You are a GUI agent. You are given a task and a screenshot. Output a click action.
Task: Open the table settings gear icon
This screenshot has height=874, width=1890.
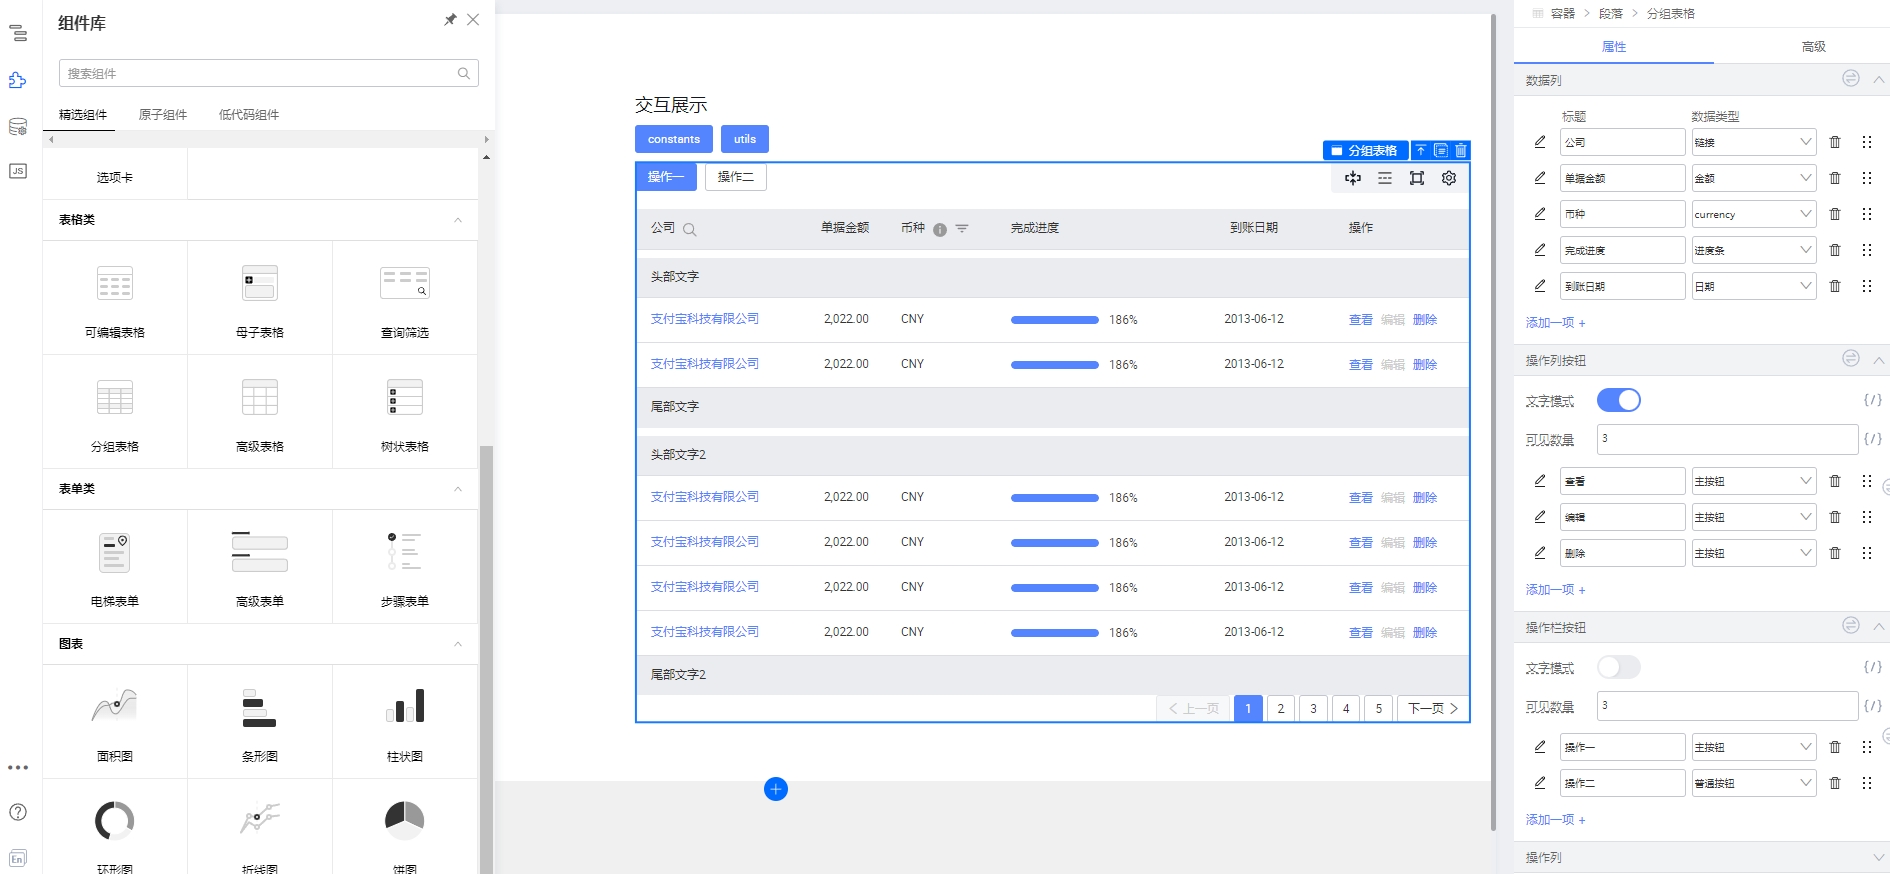pos(1449,178)
